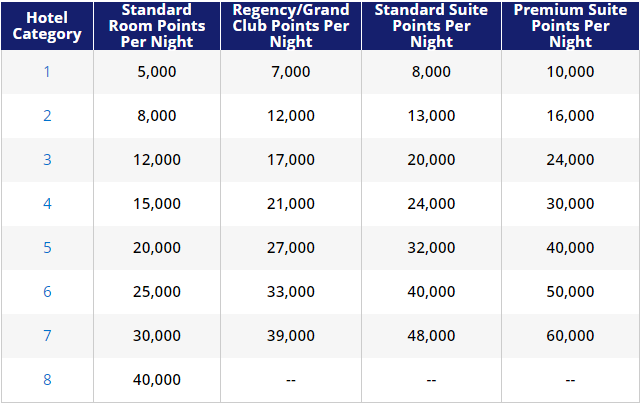Click the 5,000 standard room points cell

pos(157,72)
